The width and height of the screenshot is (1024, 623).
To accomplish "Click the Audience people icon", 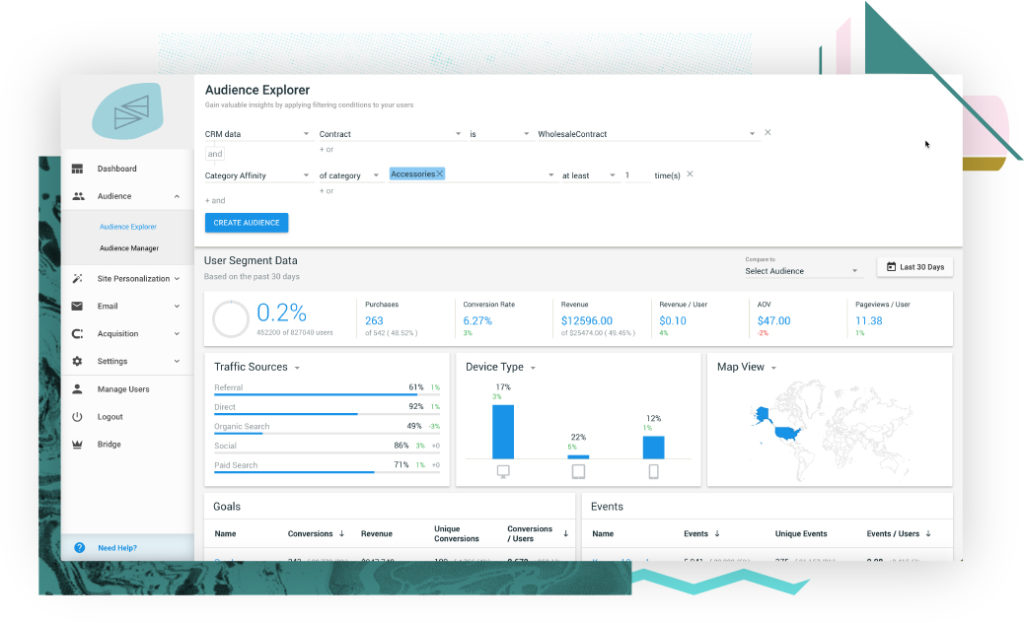I will (x=78, y=197).
